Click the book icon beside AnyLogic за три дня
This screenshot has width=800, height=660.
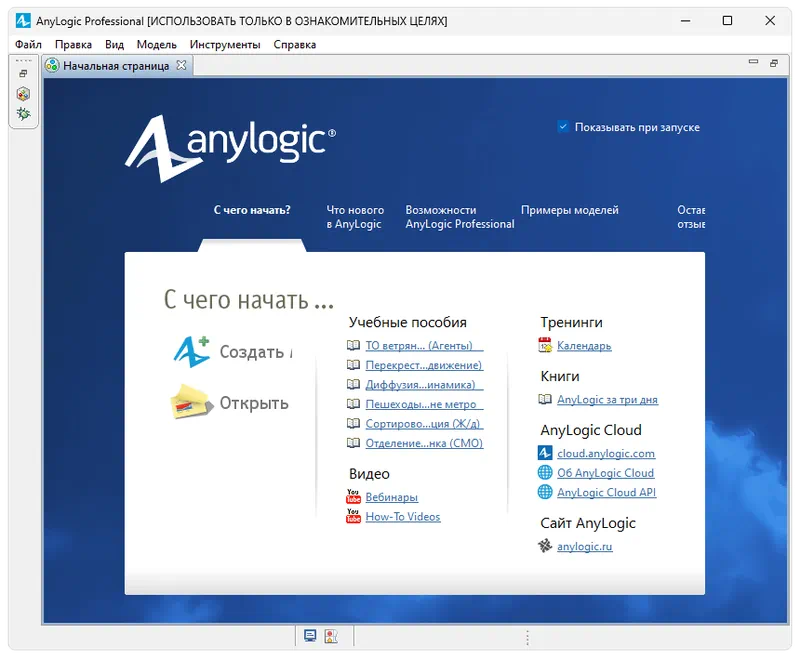pyautogui.click(x=545, y=399)
